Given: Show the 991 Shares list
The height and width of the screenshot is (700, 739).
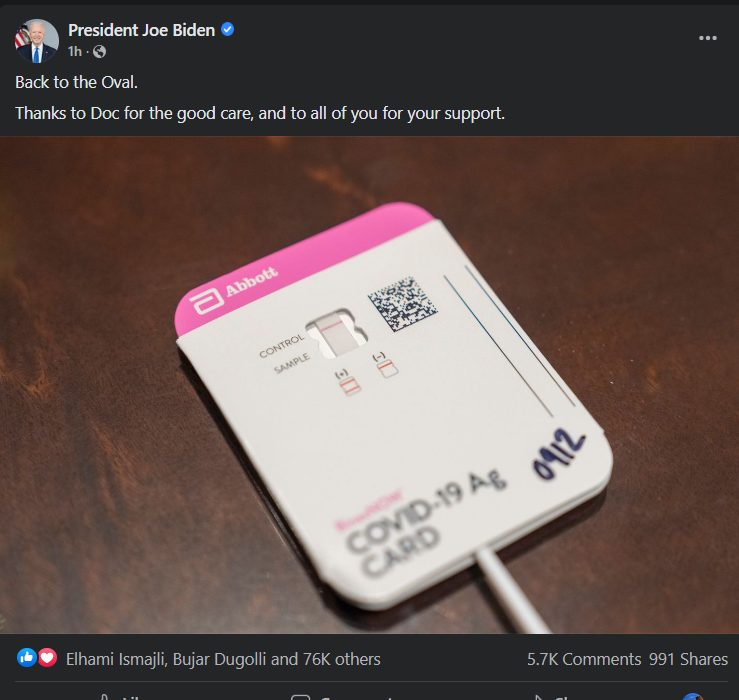Looking at the screenshot, I should point(688,659).
